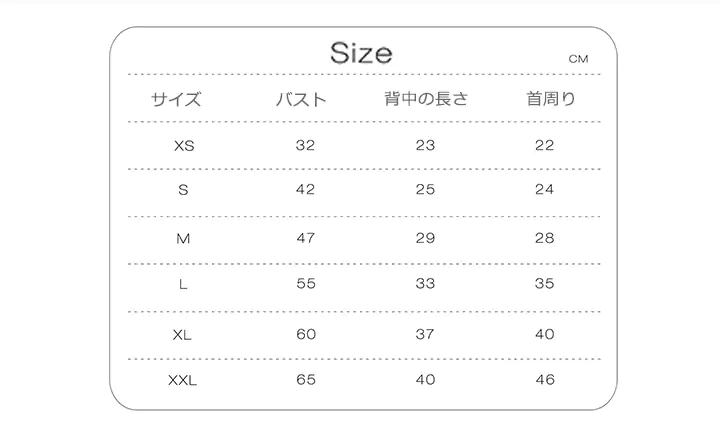
Task: Click the XXL size row label
Action: (x=182, y=380)
